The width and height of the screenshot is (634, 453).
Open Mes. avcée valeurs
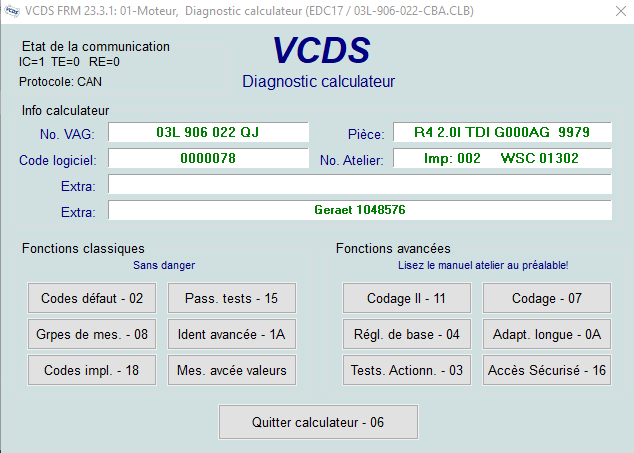coord(232,370)
